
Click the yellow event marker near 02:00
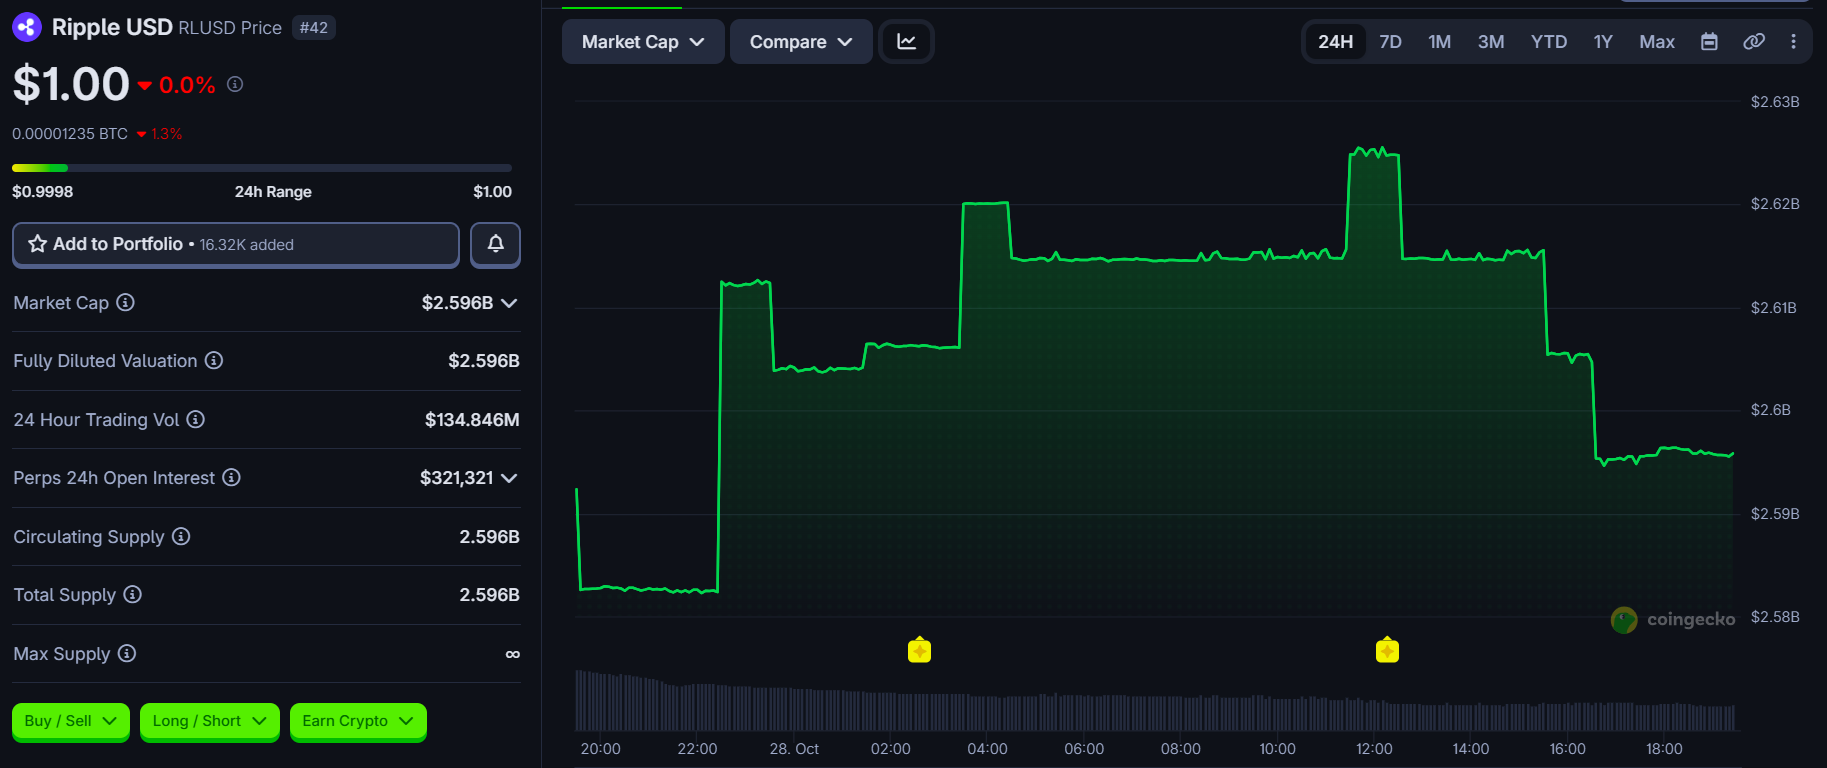(x=919, y=651)
